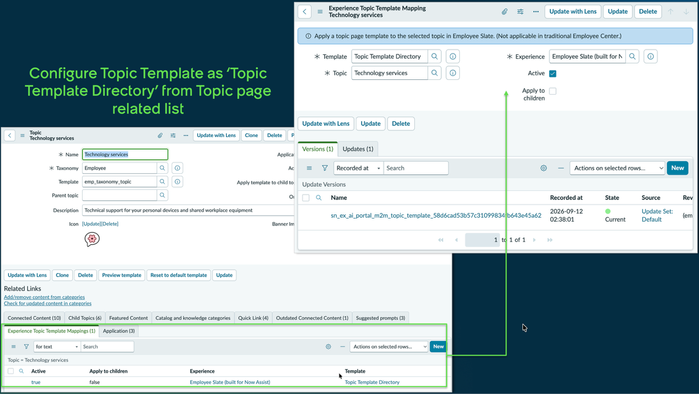Click the Description field in Topic form
Image resolution: width=699 pixels, height=394 pixels.
point(189,210)
